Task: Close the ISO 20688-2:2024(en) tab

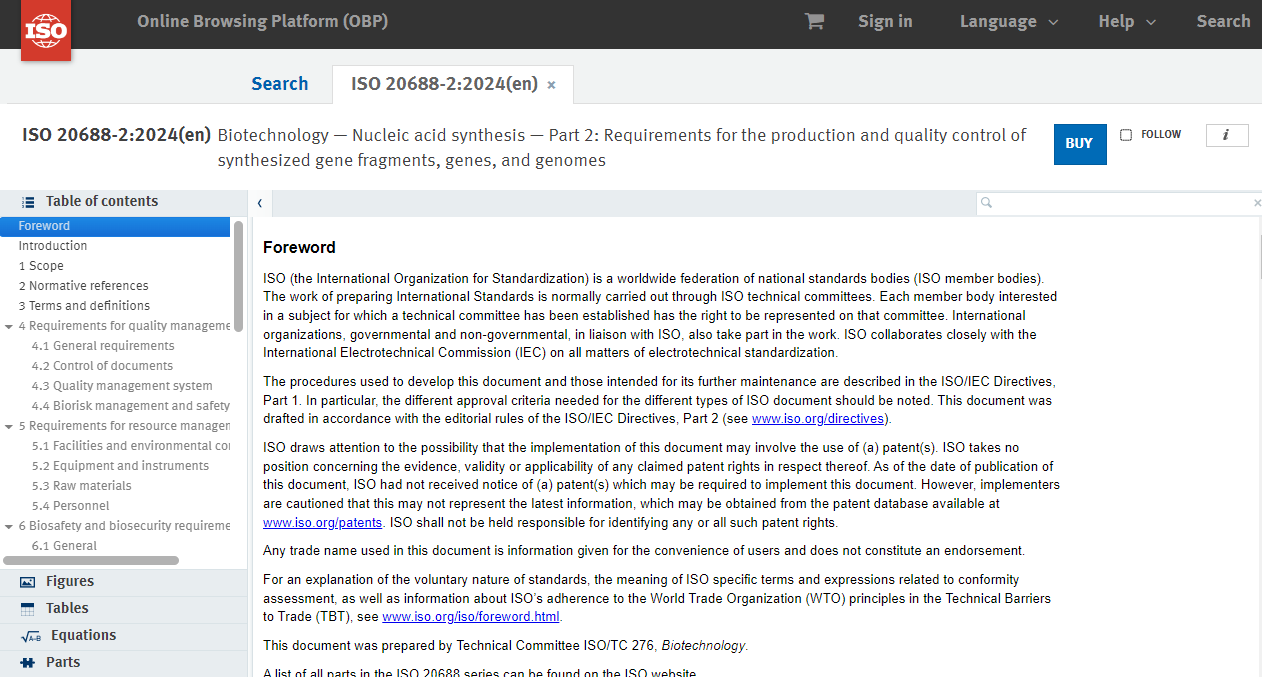Action: [x=551, y=85]
